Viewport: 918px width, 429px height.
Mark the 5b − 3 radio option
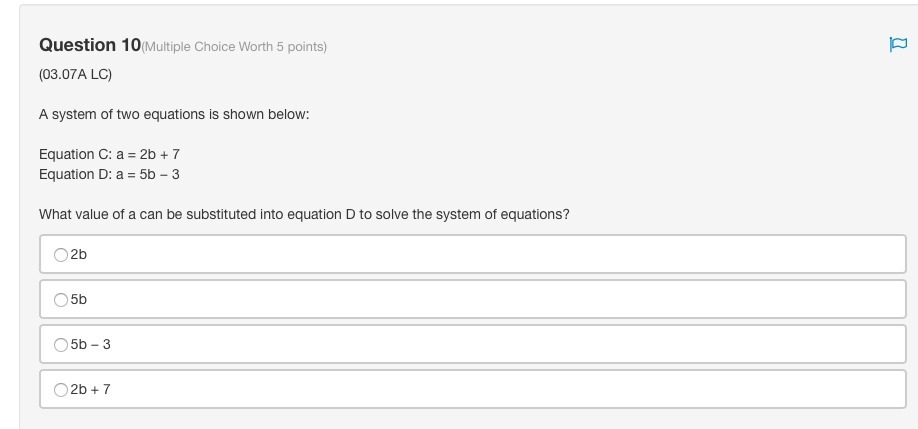click(61, 345)
